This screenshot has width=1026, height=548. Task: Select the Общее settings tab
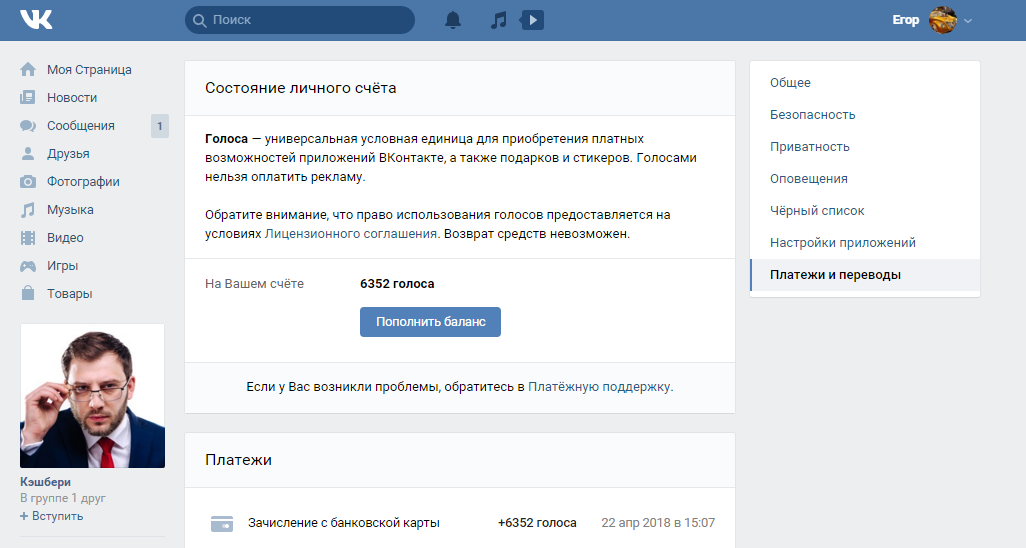865,82
